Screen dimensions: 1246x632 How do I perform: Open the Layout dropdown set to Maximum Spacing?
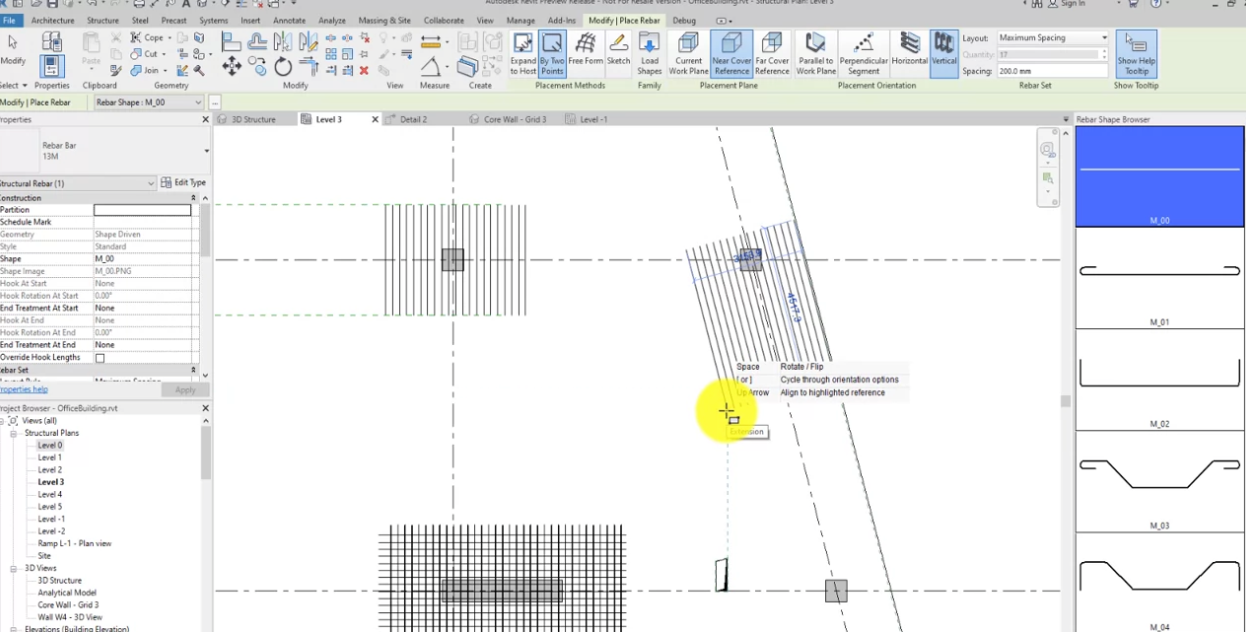coord(1053,38)
